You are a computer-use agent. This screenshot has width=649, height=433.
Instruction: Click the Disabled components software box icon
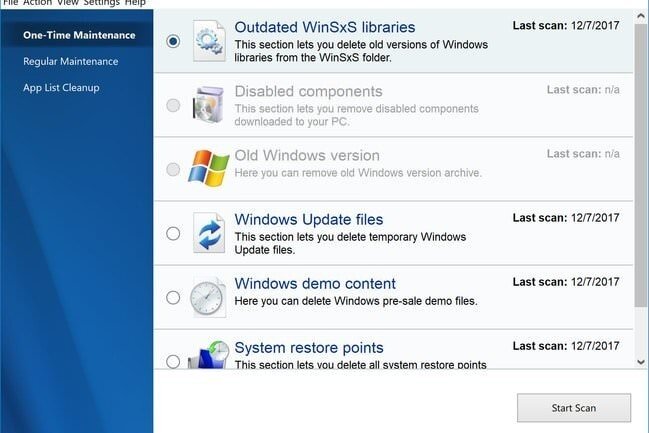pyautogui.click(x=208, y=104)
